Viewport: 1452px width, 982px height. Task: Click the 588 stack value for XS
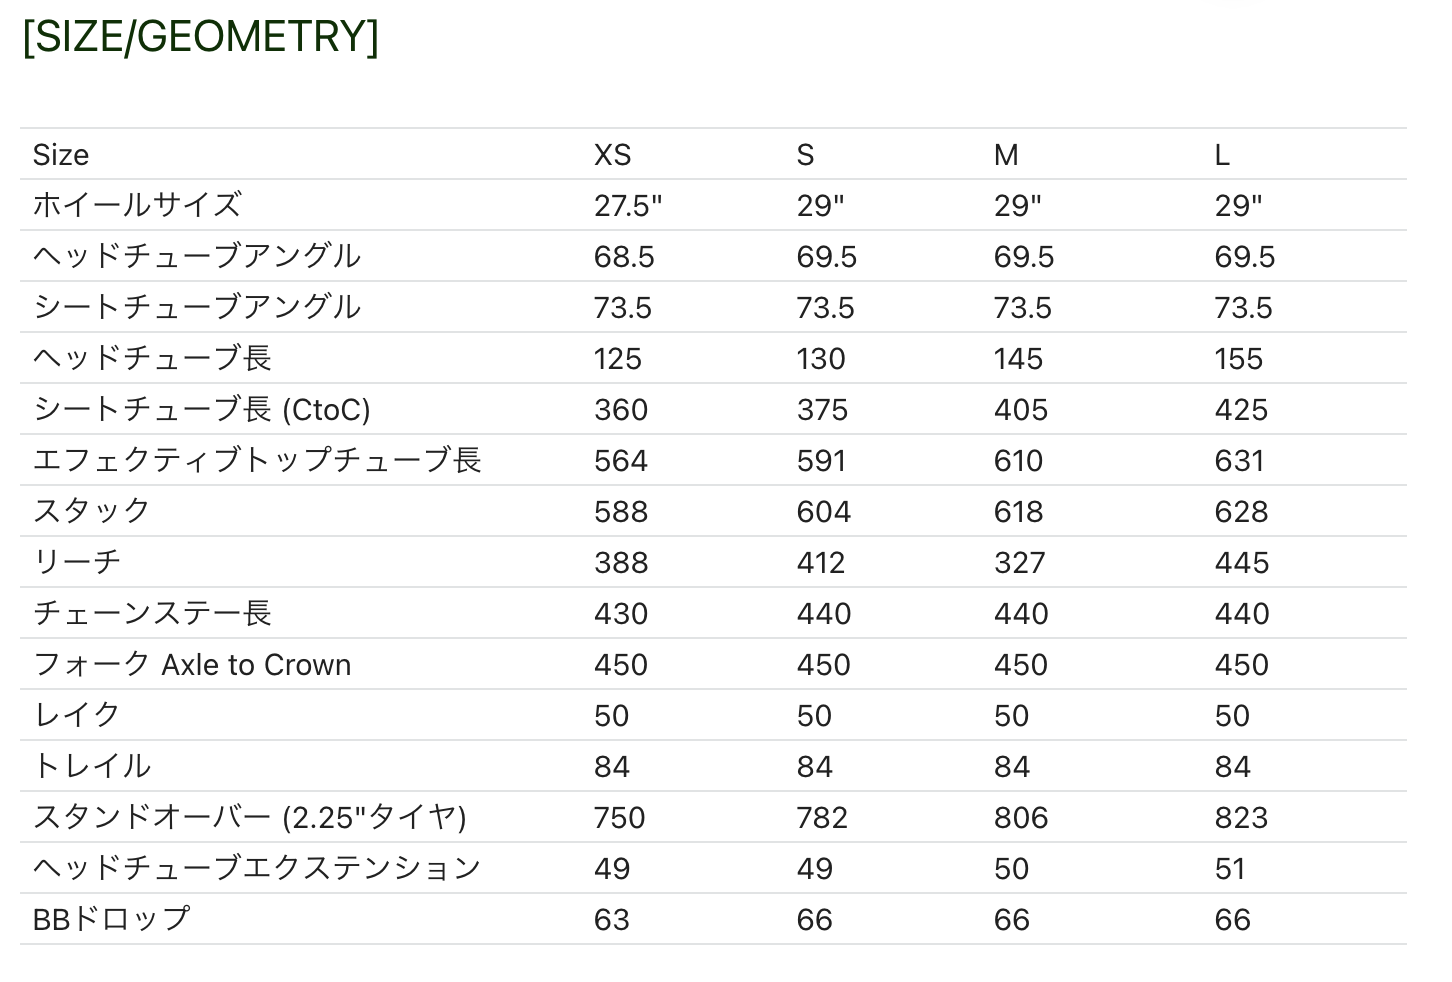(x=621, y=512)
